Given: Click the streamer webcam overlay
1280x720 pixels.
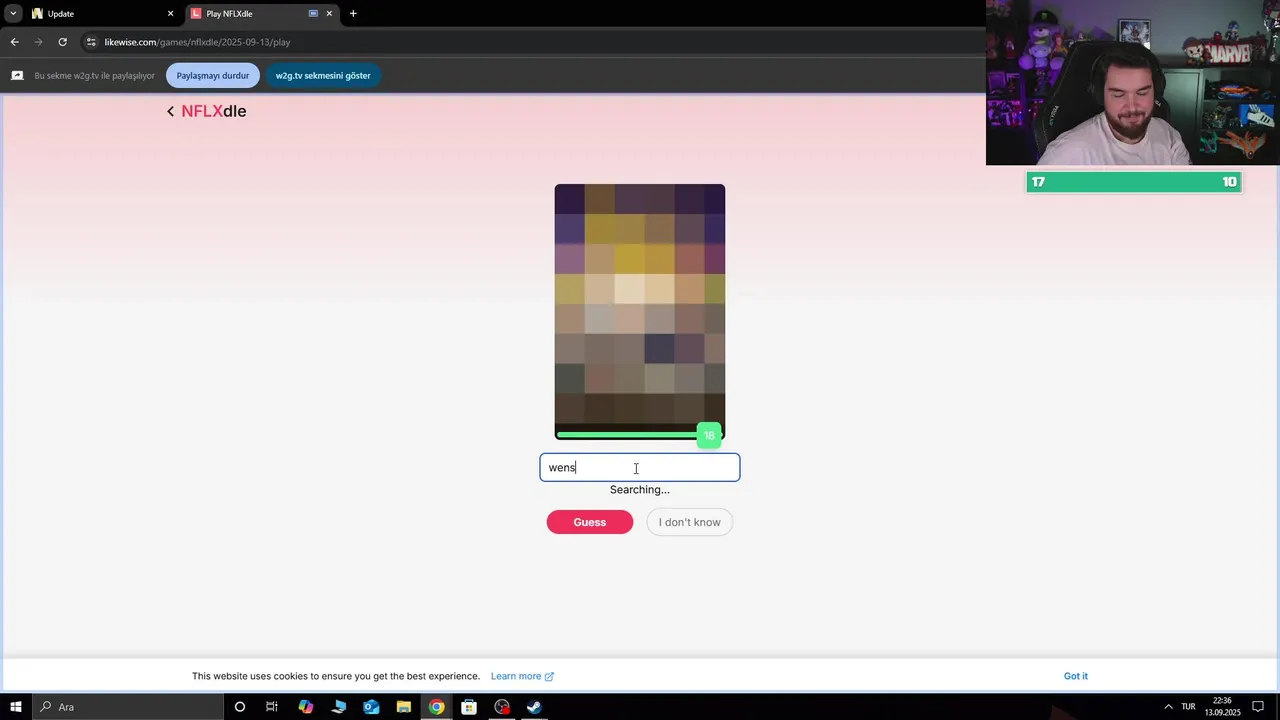Looking at the screenshot, I should [1133, 82].
